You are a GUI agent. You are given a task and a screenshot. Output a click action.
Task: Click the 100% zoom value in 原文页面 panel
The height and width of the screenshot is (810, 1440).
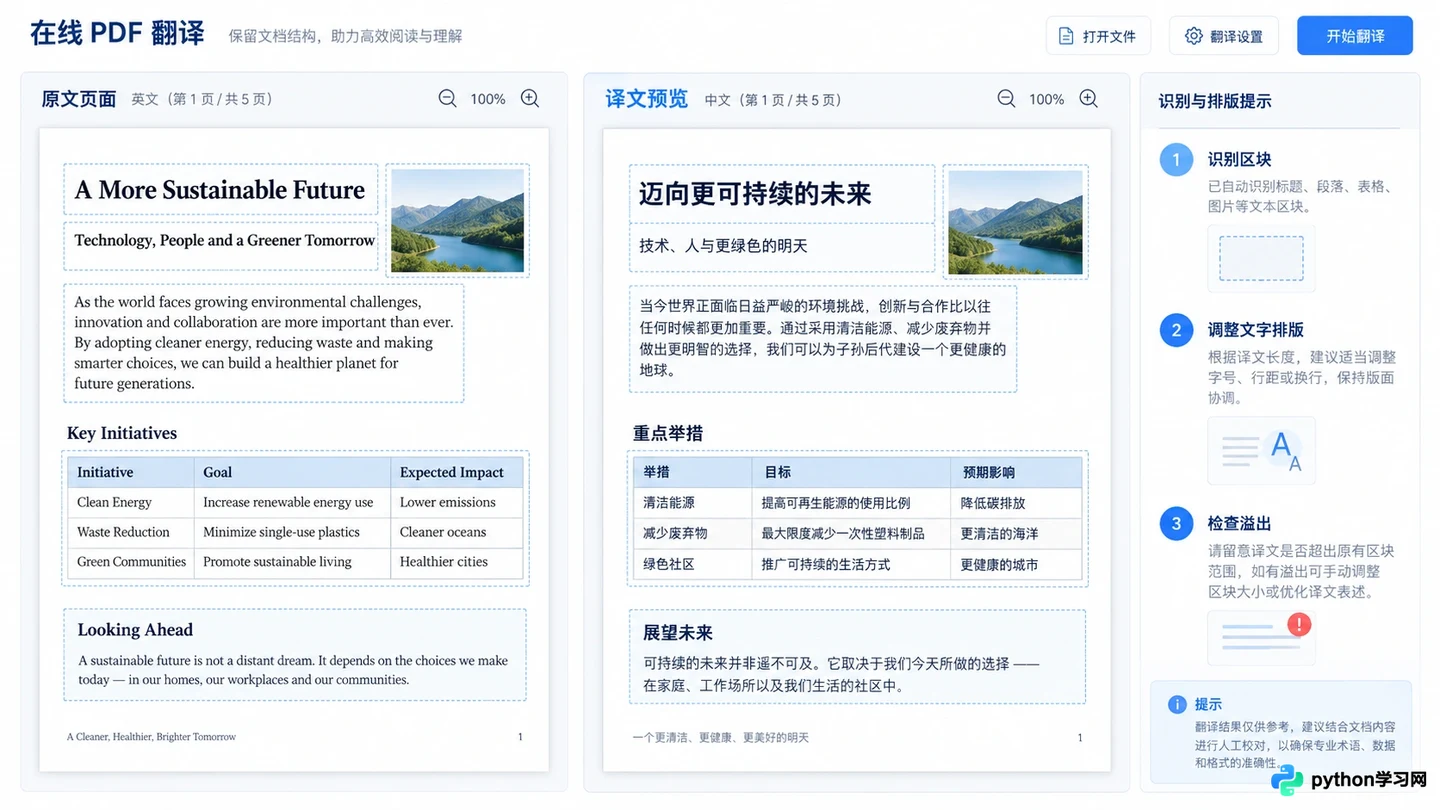(x=488, y=99)
